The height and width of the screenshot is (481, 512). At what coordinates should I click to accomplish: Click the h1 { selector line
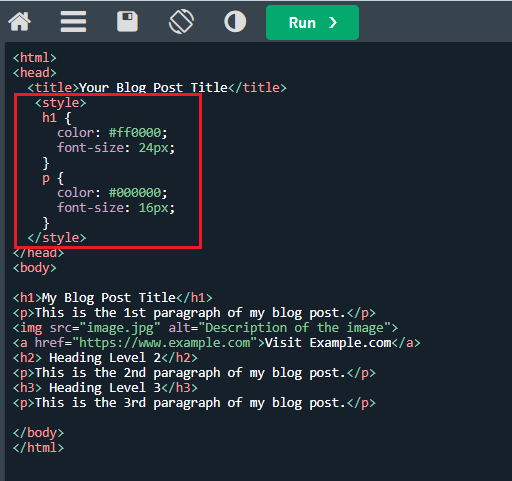point(57,118)
